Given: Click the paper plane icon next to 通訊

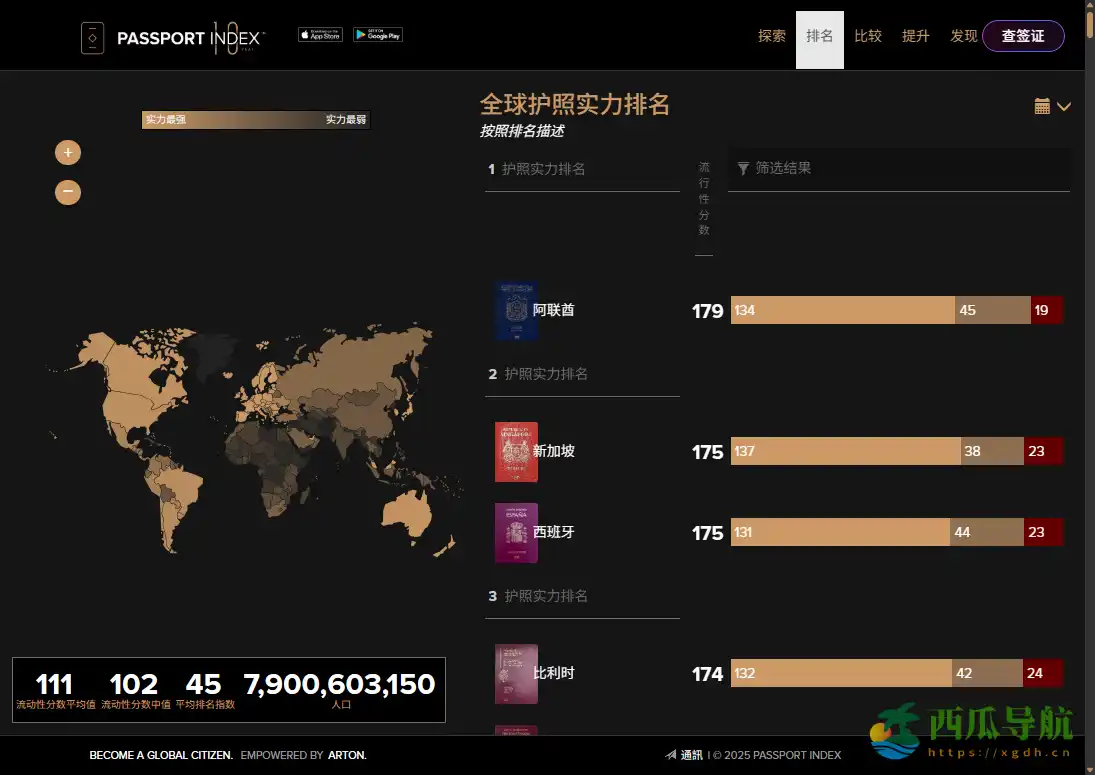Looking at the screenshot, I should coord(669,755).
